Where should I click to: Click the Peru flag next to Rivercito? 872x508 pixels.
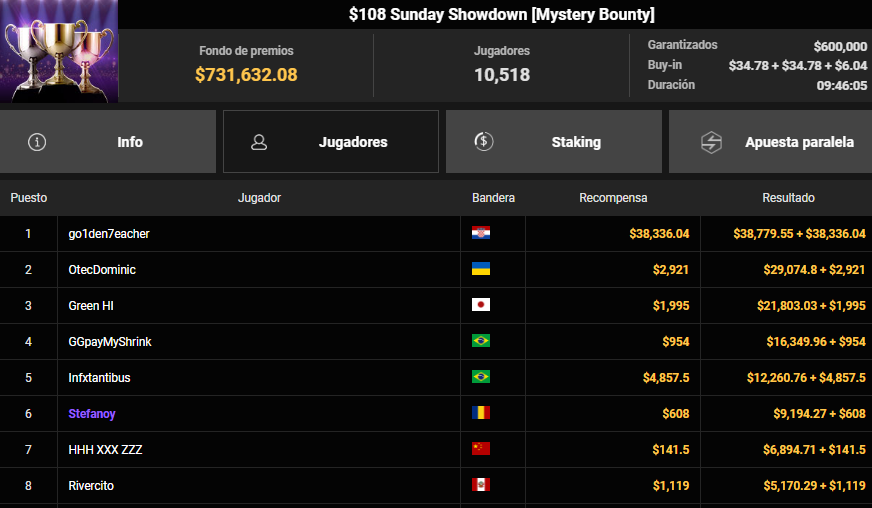481,485
